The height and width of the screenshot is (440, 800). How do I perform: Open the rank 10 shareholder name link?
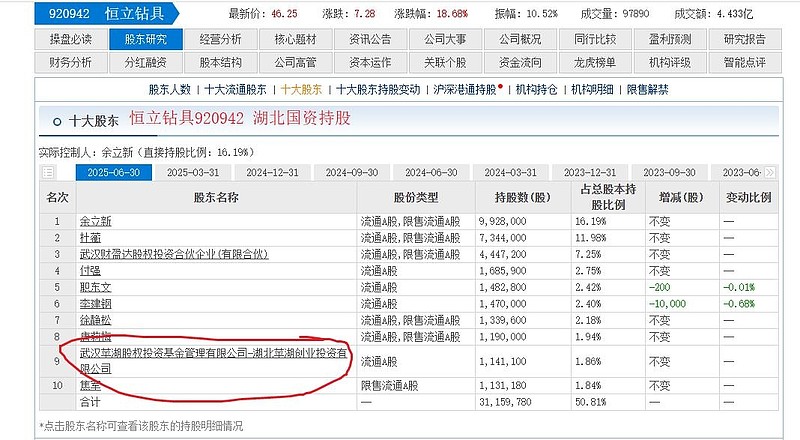coord(90,385)
